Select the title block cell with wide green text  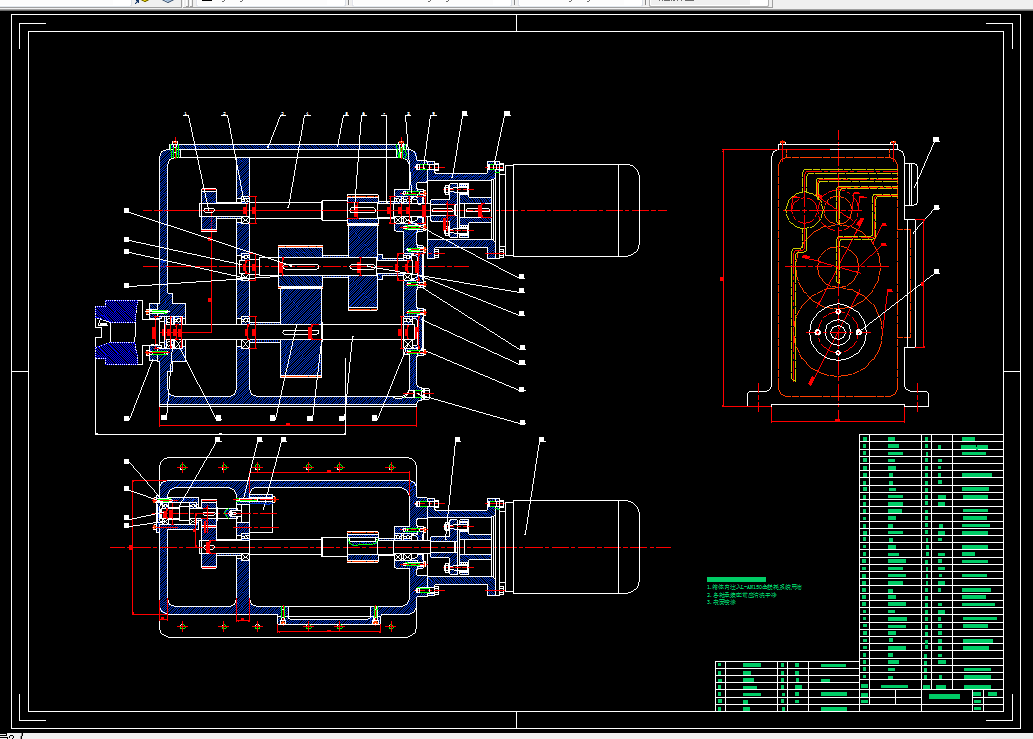point(945,696)
